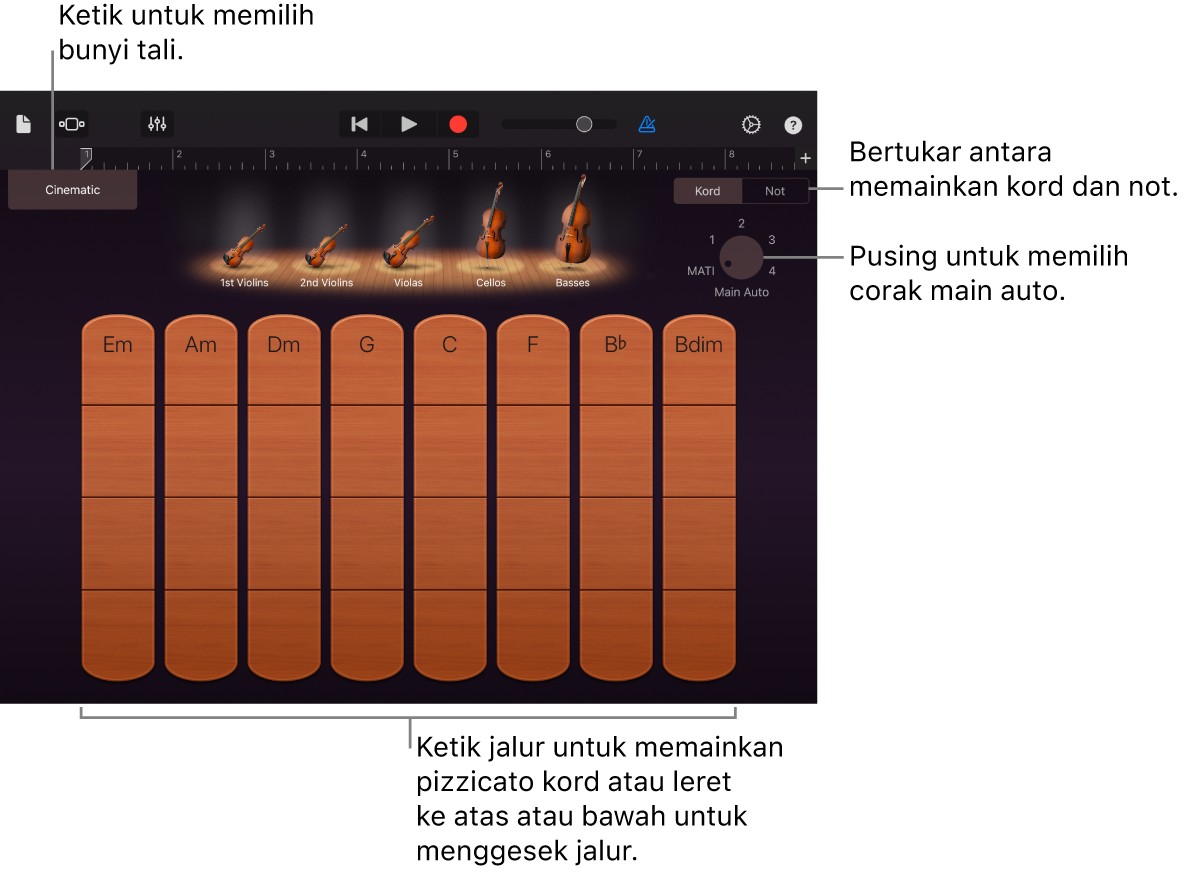Adjust the master volume slider knob
The height and width of the screenshot is (878, 1192).
tap(584, 124)
